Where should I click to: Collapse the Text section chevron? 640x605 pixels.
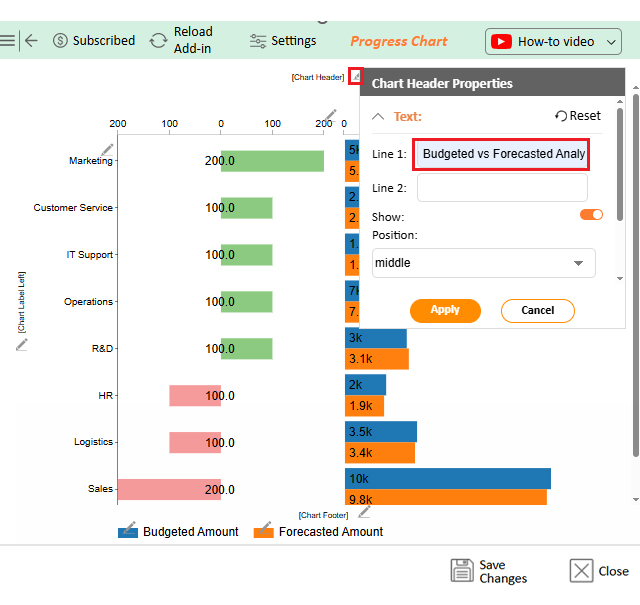(x=378, y=116)
